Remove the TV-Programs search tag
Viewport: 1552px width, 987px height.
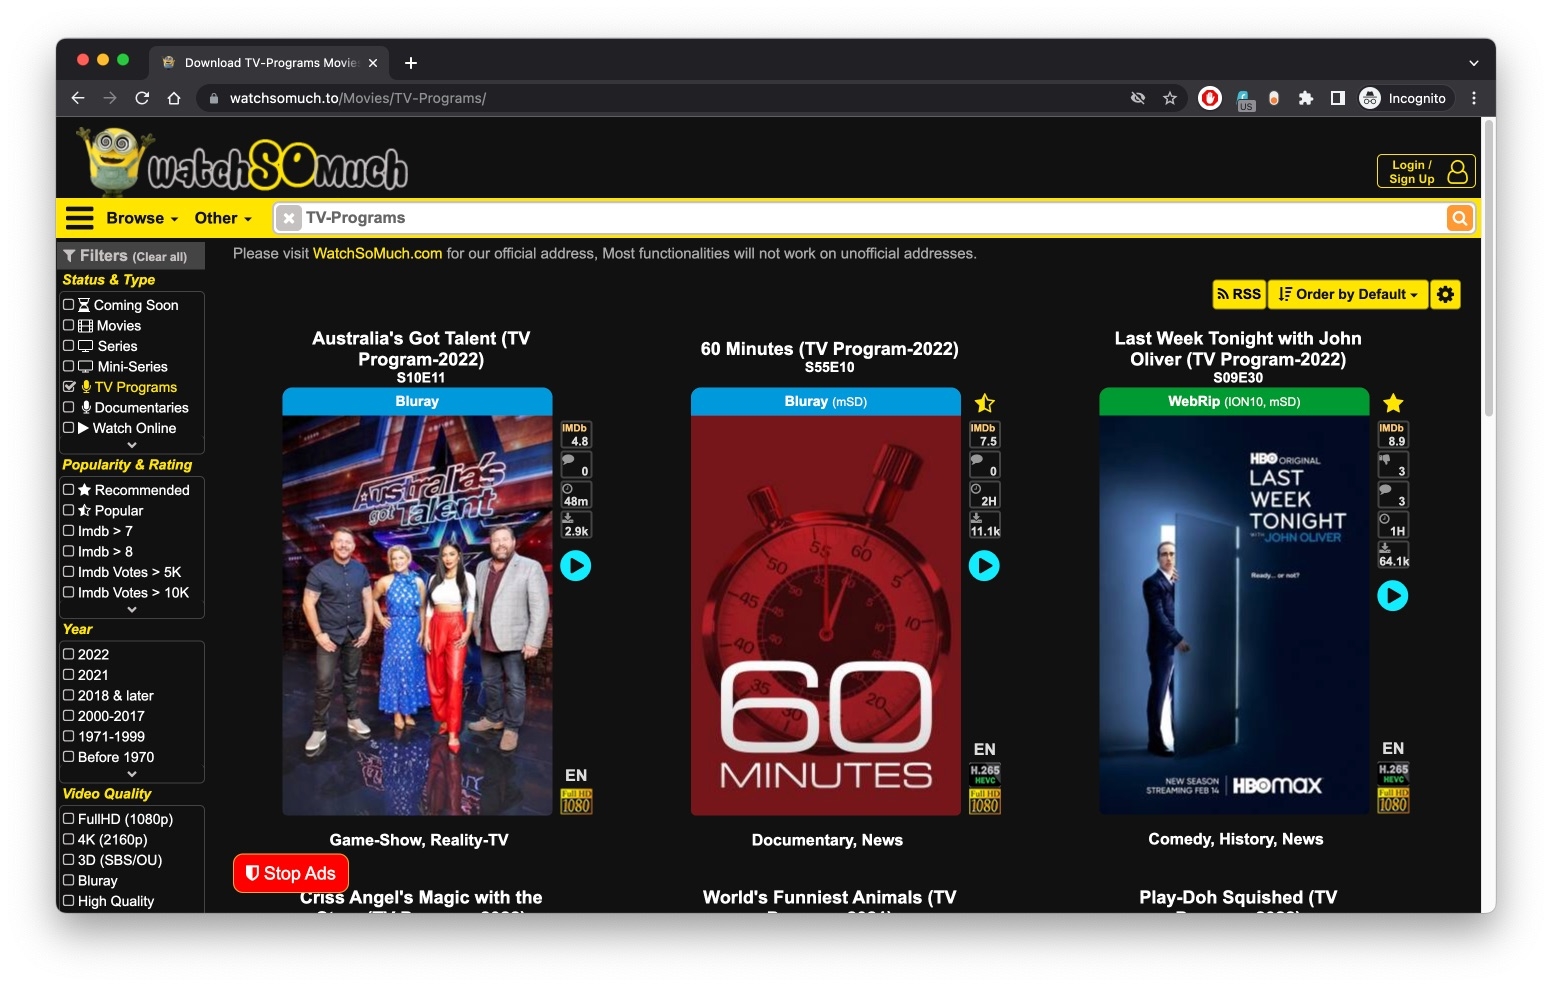click(289, 218)
